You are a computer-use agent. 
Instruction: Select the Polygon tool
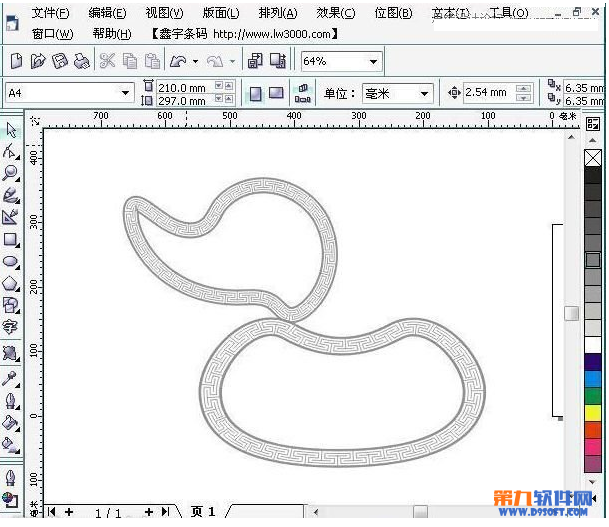pyautogui.click(x=11, y=284)
